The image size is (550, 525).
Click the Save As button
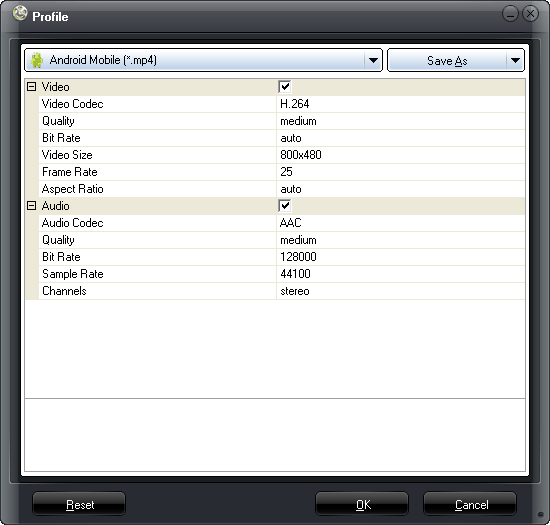pos(447,60)
